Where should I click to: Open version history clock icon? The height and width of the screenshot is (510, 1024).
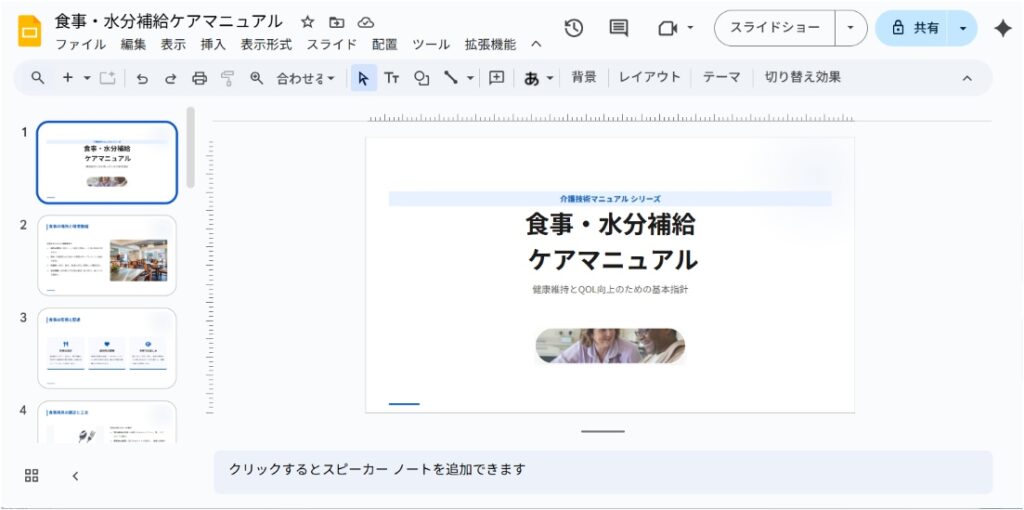[574, 28]
